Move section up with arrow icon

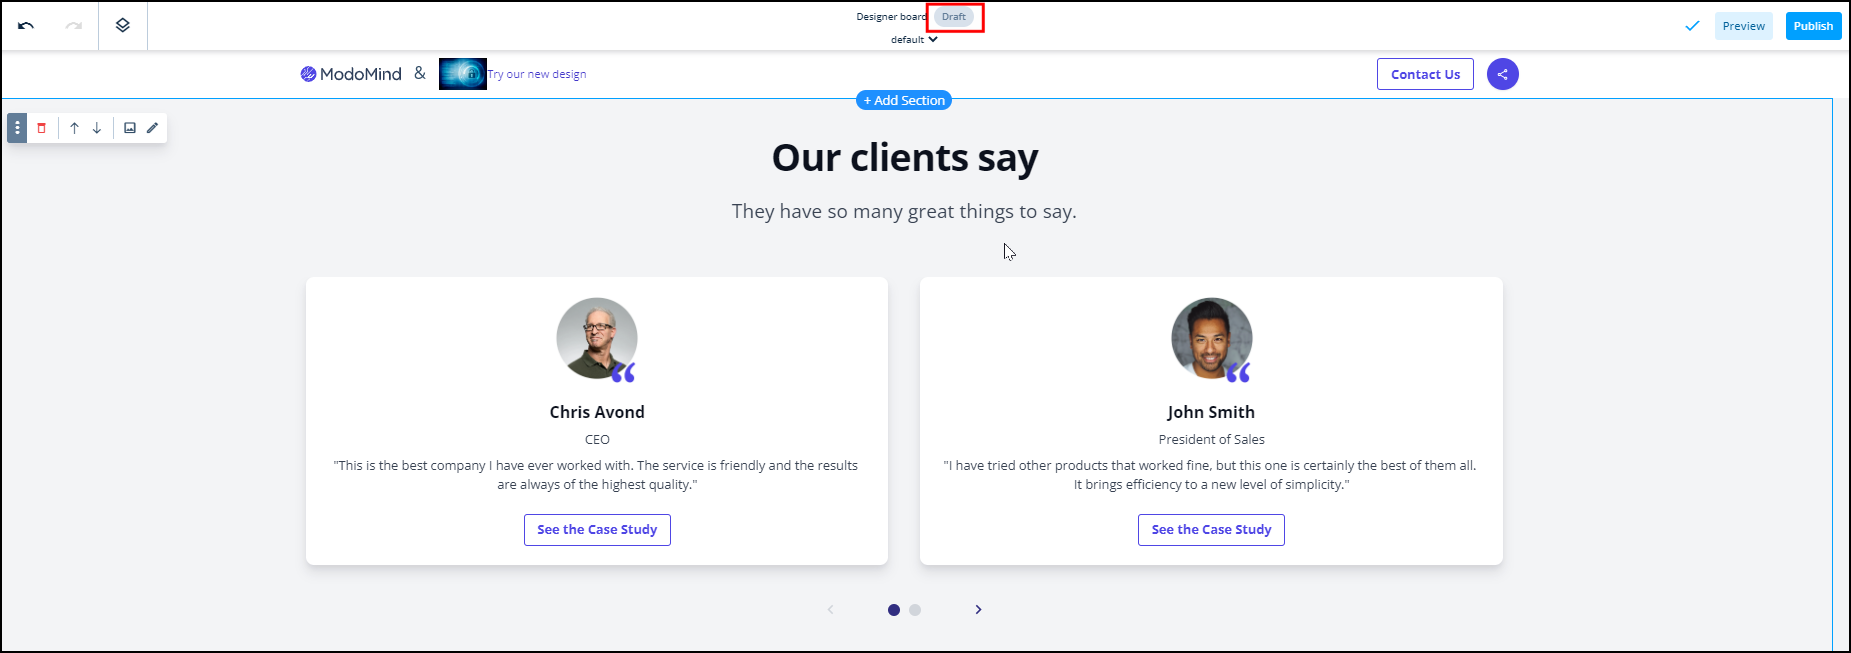pos(74,128)
